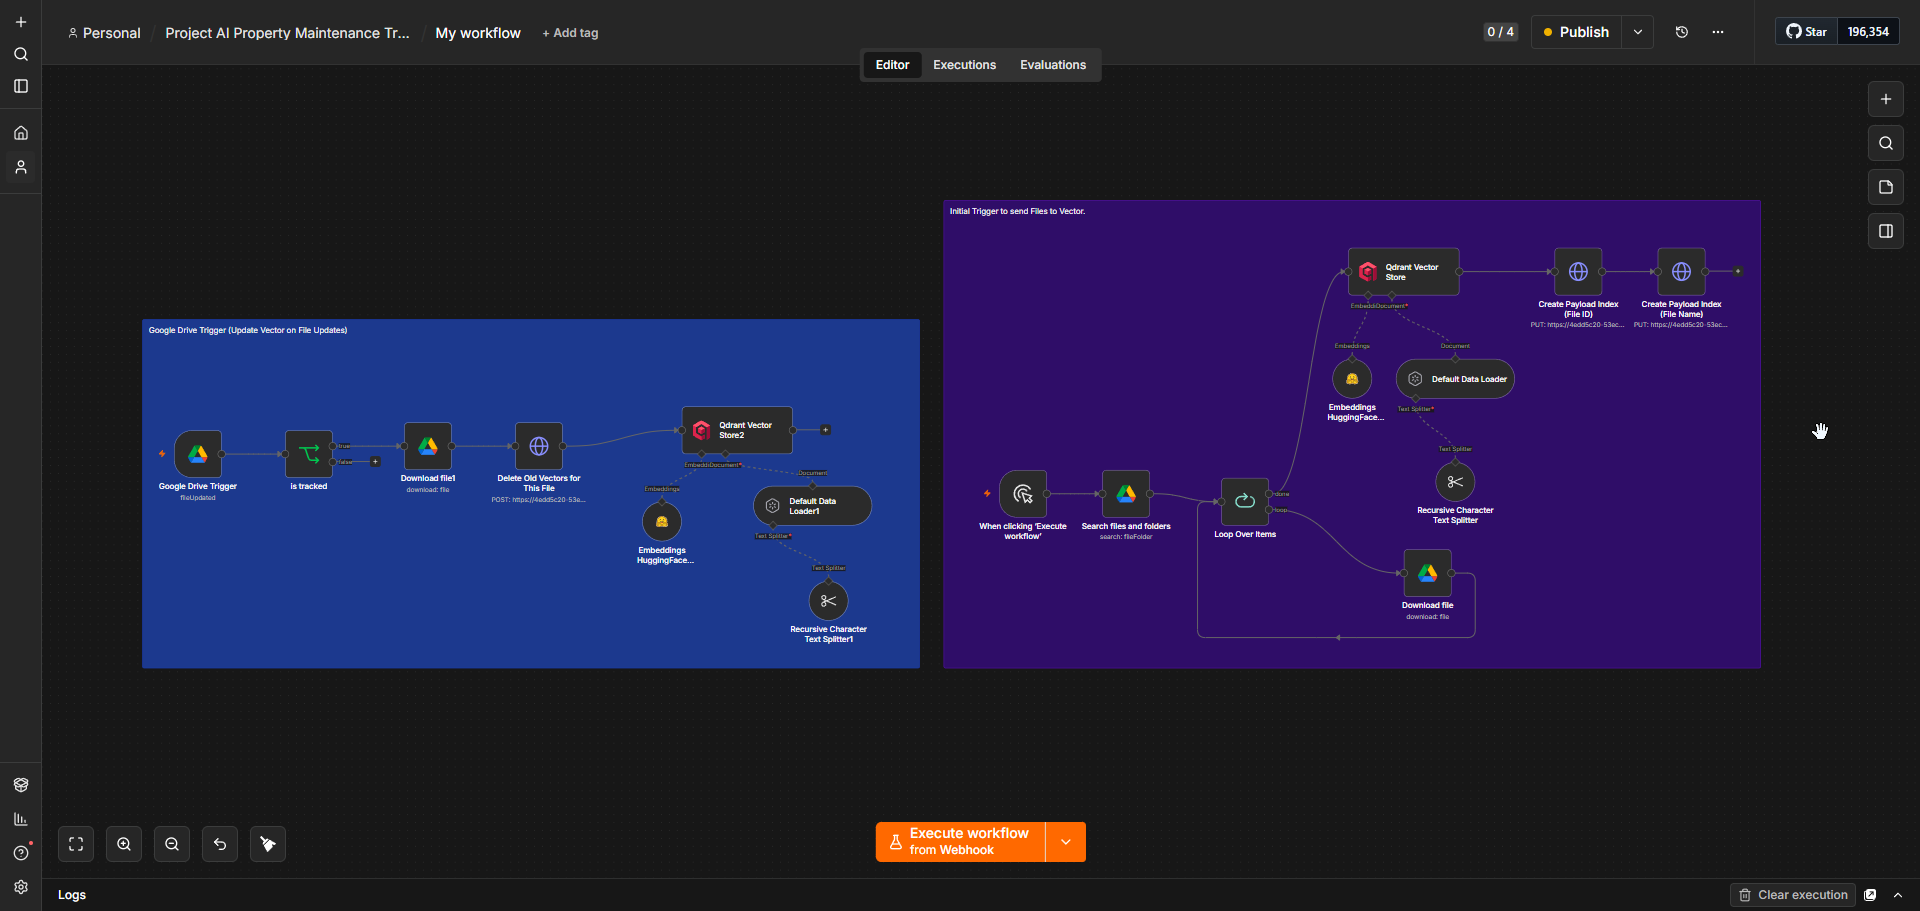The height and width of the screenshot is (911, 1920).
Task: Zoom out on the canvas
Action: coord(172,844)
